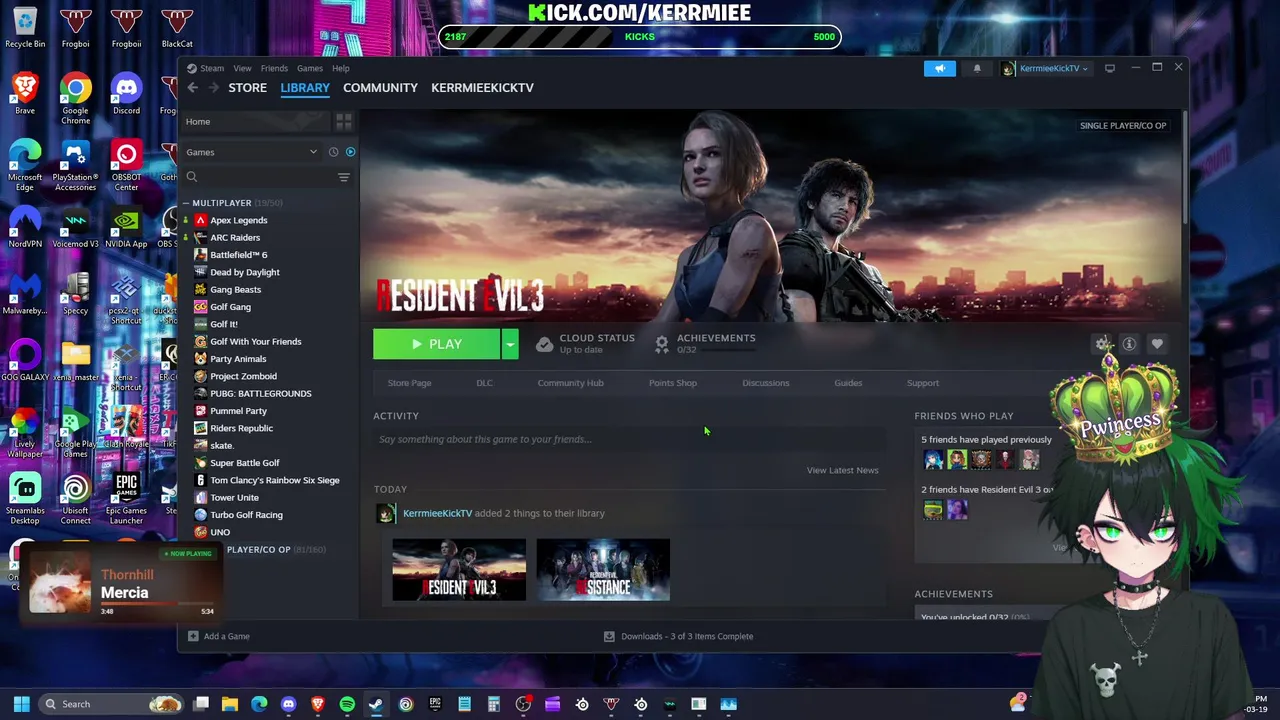Open the View menu
This screenshot has width=1280, height=720.
242,68
